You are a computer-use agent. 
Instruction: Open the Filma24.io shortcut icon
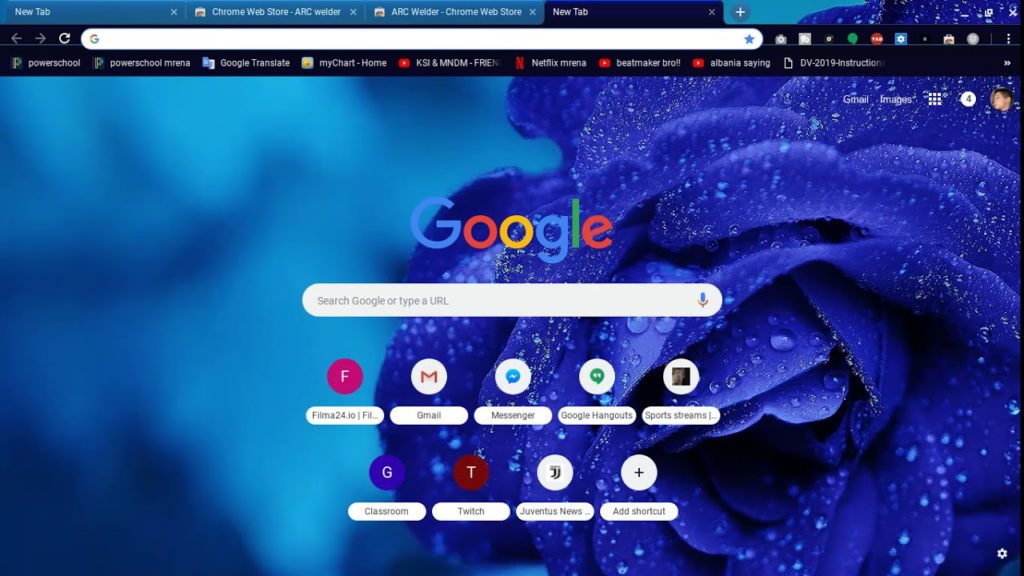(345, 376)
